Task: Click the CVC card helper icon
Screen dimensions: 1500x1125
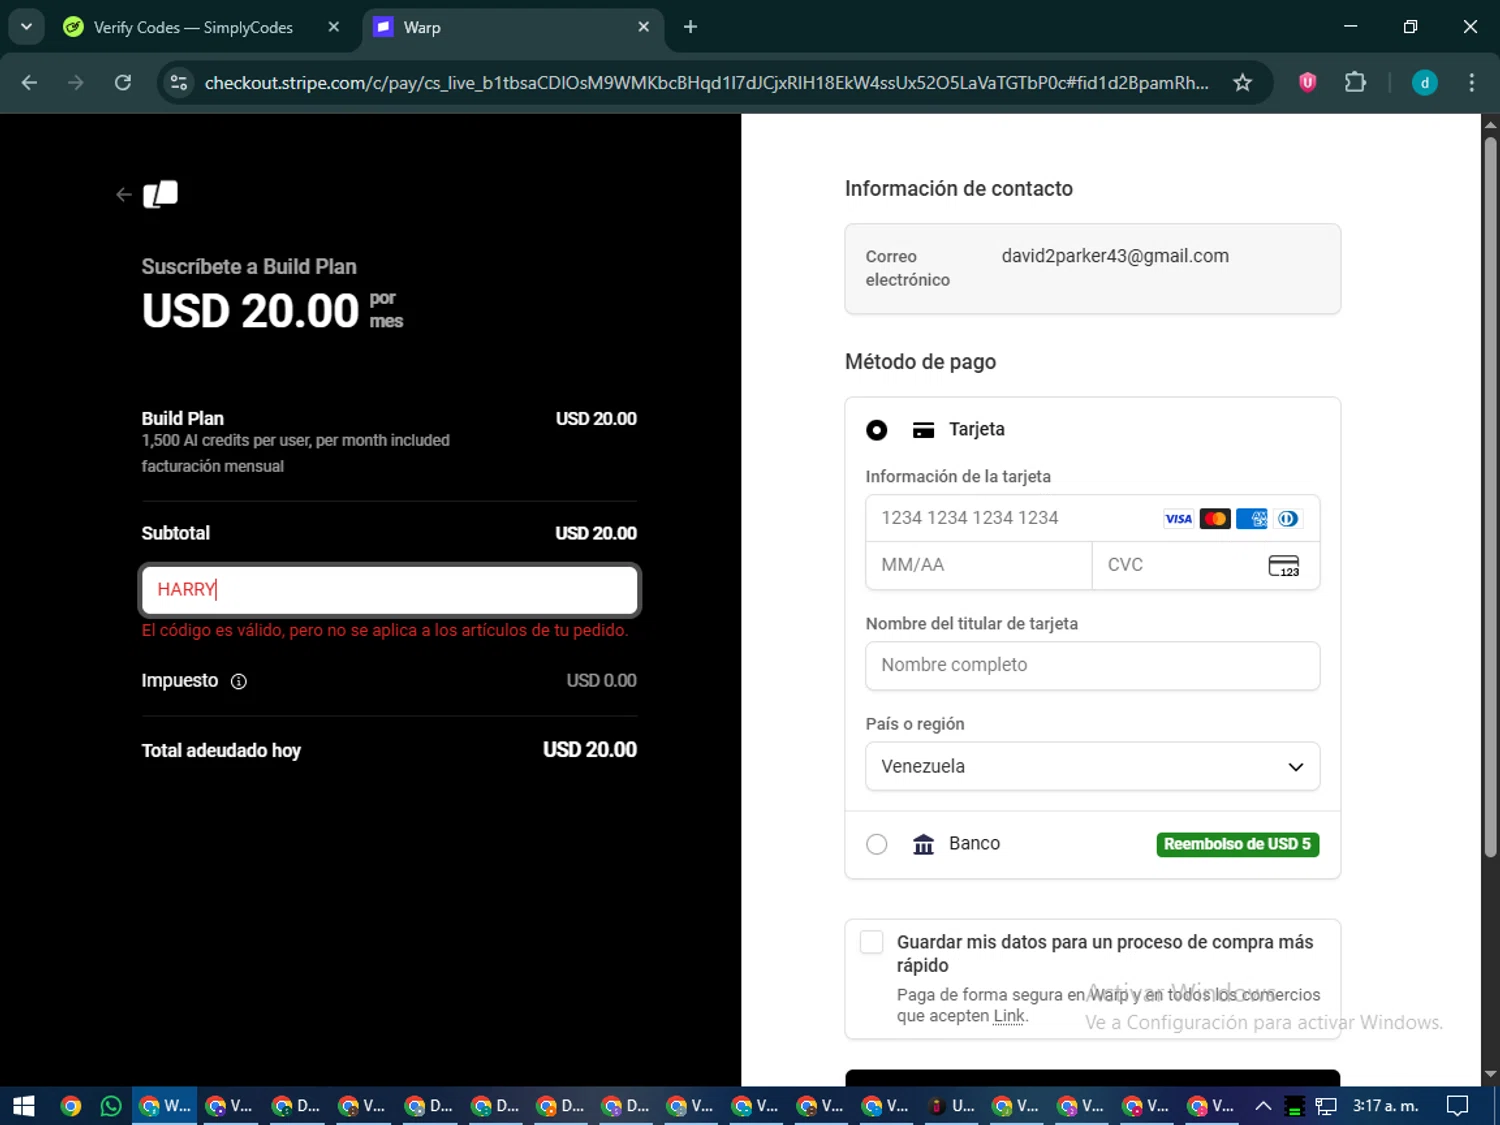Action: pyautogui.click(x=1283, y=565)
